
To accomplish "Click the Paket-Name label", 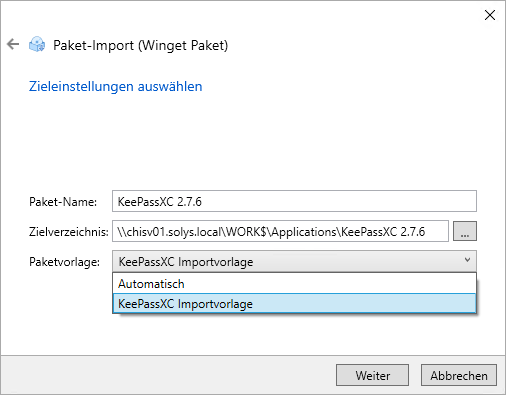I will [x=63, y=202].
